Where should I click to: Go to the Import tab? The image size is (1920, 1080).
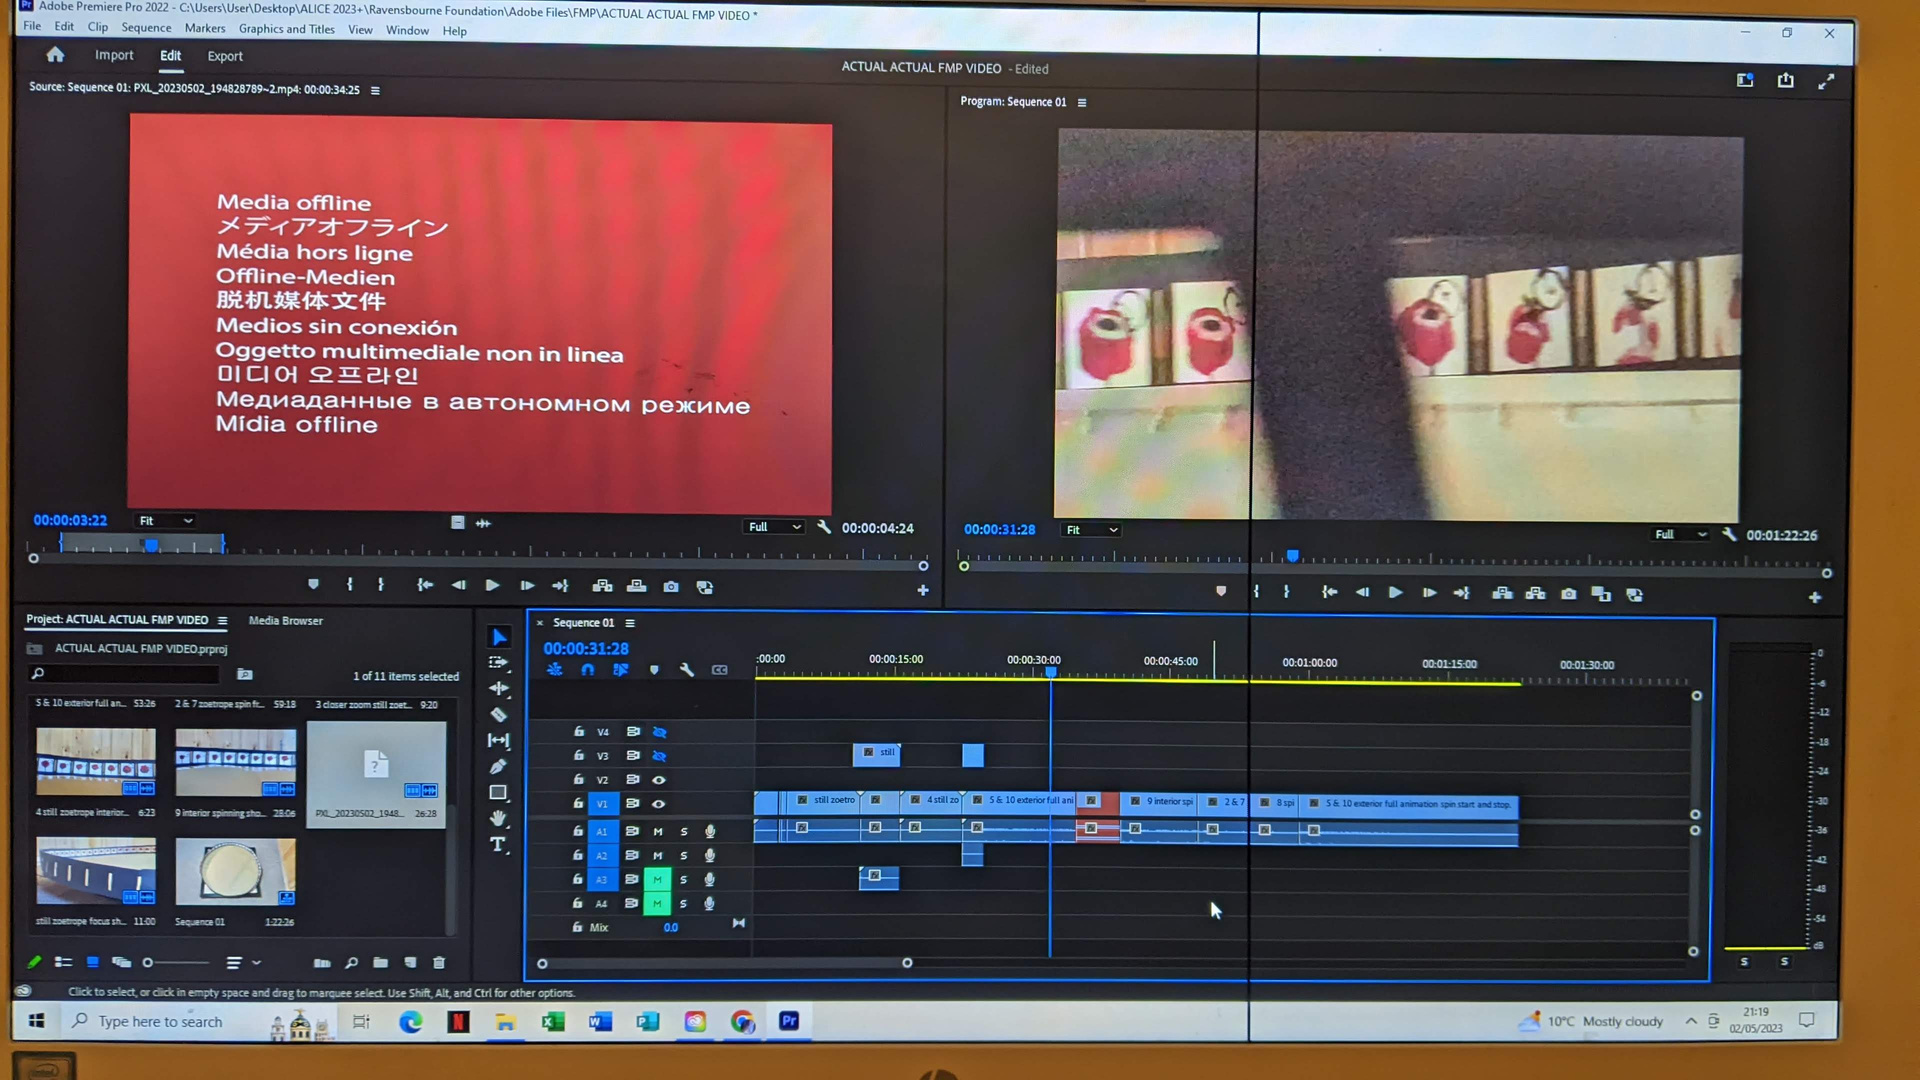(x=114, y=55)
